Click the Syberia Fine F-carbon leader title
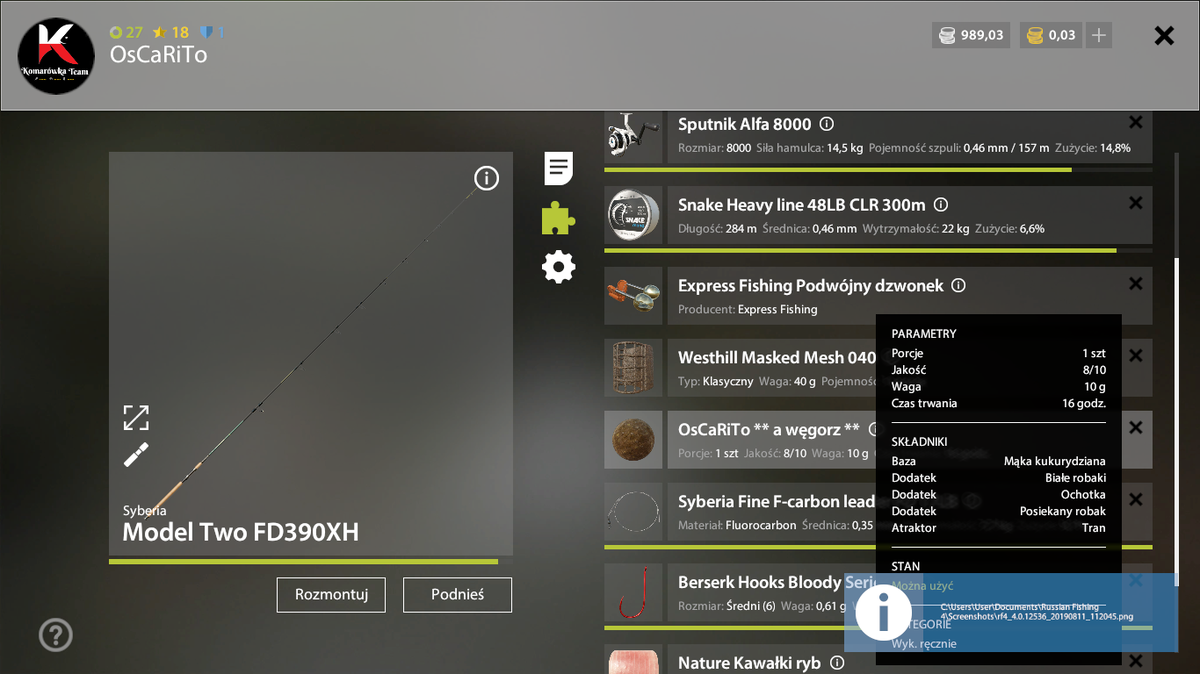The height and width of the screenshot is (674, 1200). click(x=777, y=502)
